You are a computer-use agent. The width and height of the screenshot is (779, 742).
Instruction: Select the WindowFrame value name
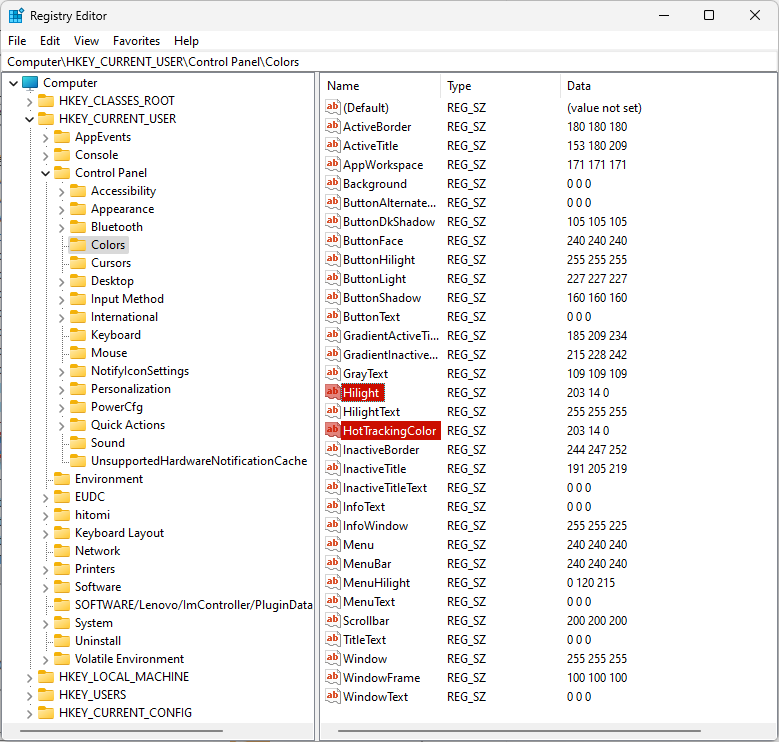point(382,677)
